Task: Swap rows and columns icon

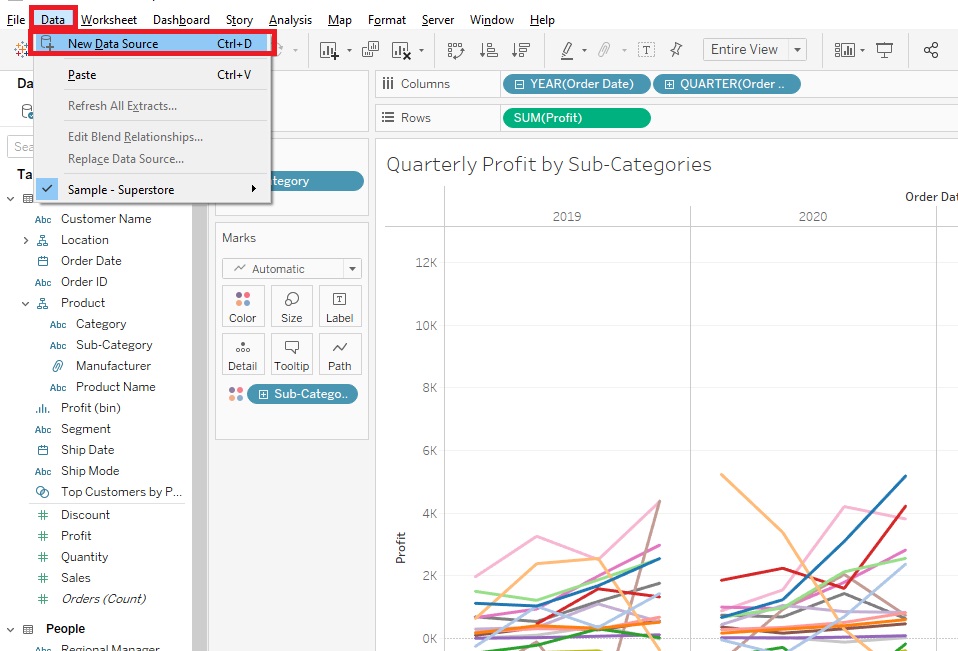Action: [x=456, y=50]
